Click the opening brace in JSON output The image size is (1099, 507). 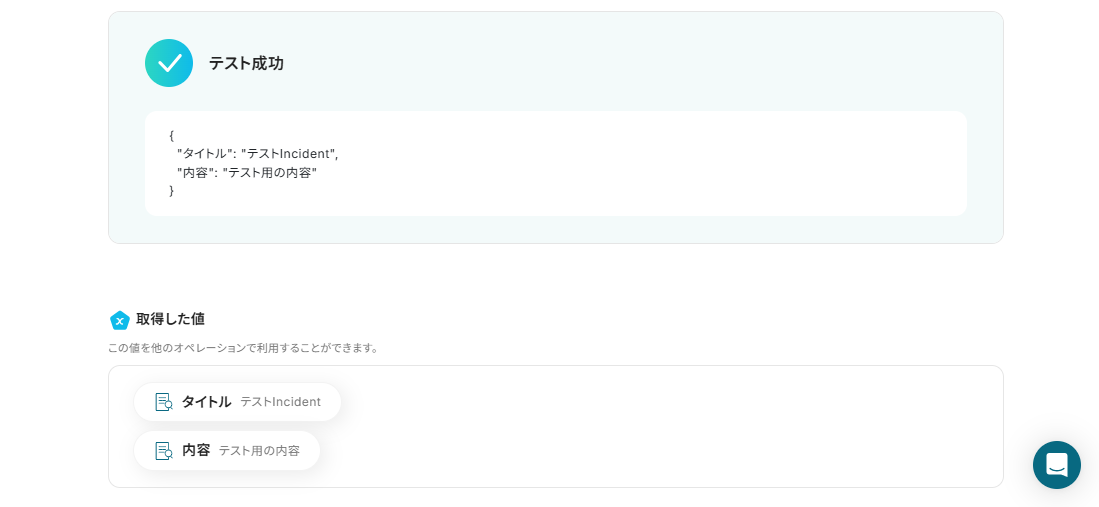[x=172, y=135]
